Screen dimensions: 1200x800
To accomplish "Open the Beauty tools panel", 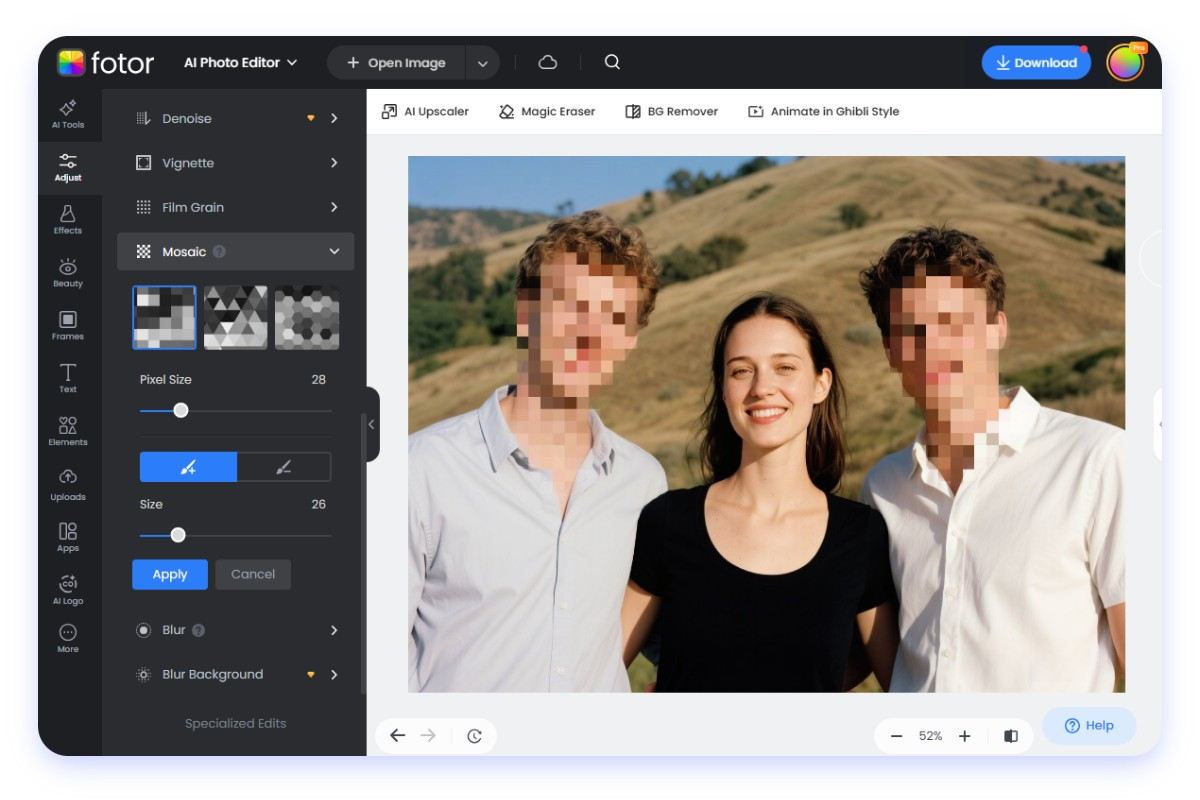I will tap(68, 272).
